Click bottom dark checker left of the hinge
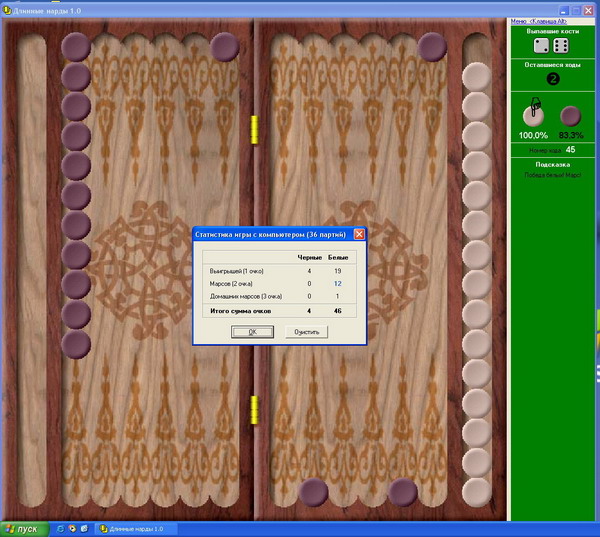 tap(314, 492)
